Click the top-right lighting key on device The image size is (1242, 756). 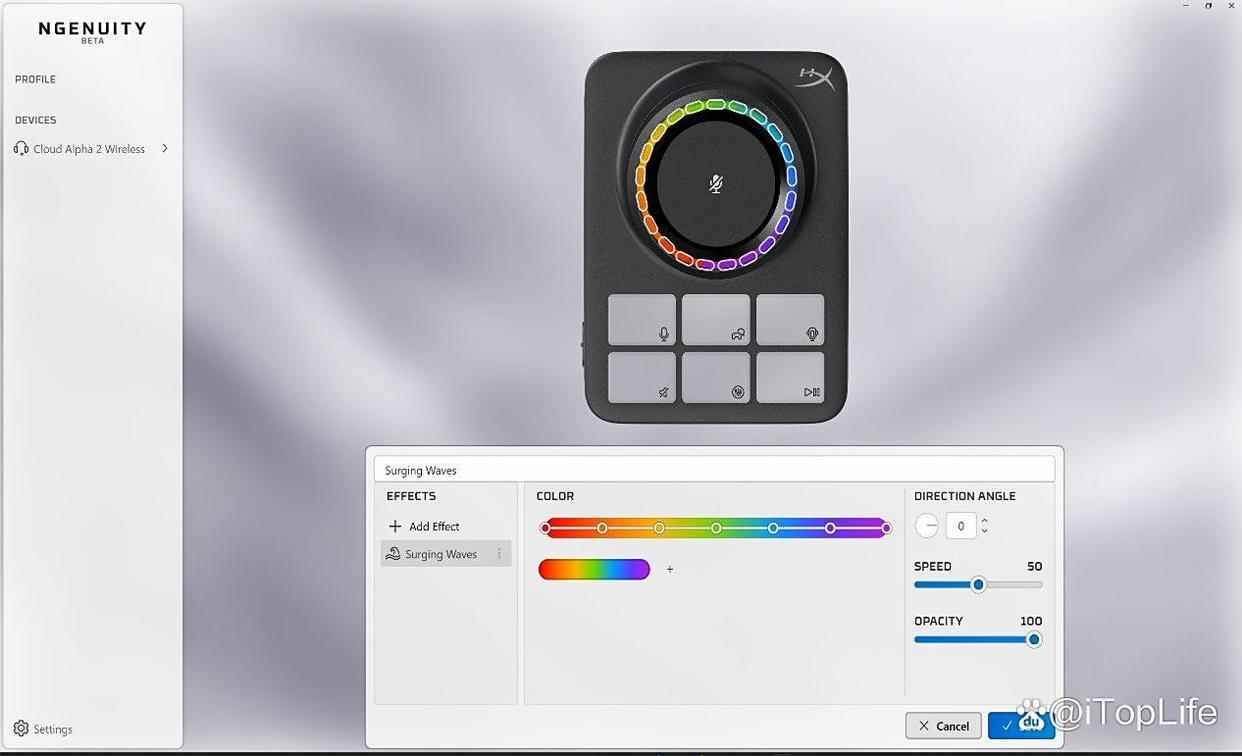click(790, 320)
